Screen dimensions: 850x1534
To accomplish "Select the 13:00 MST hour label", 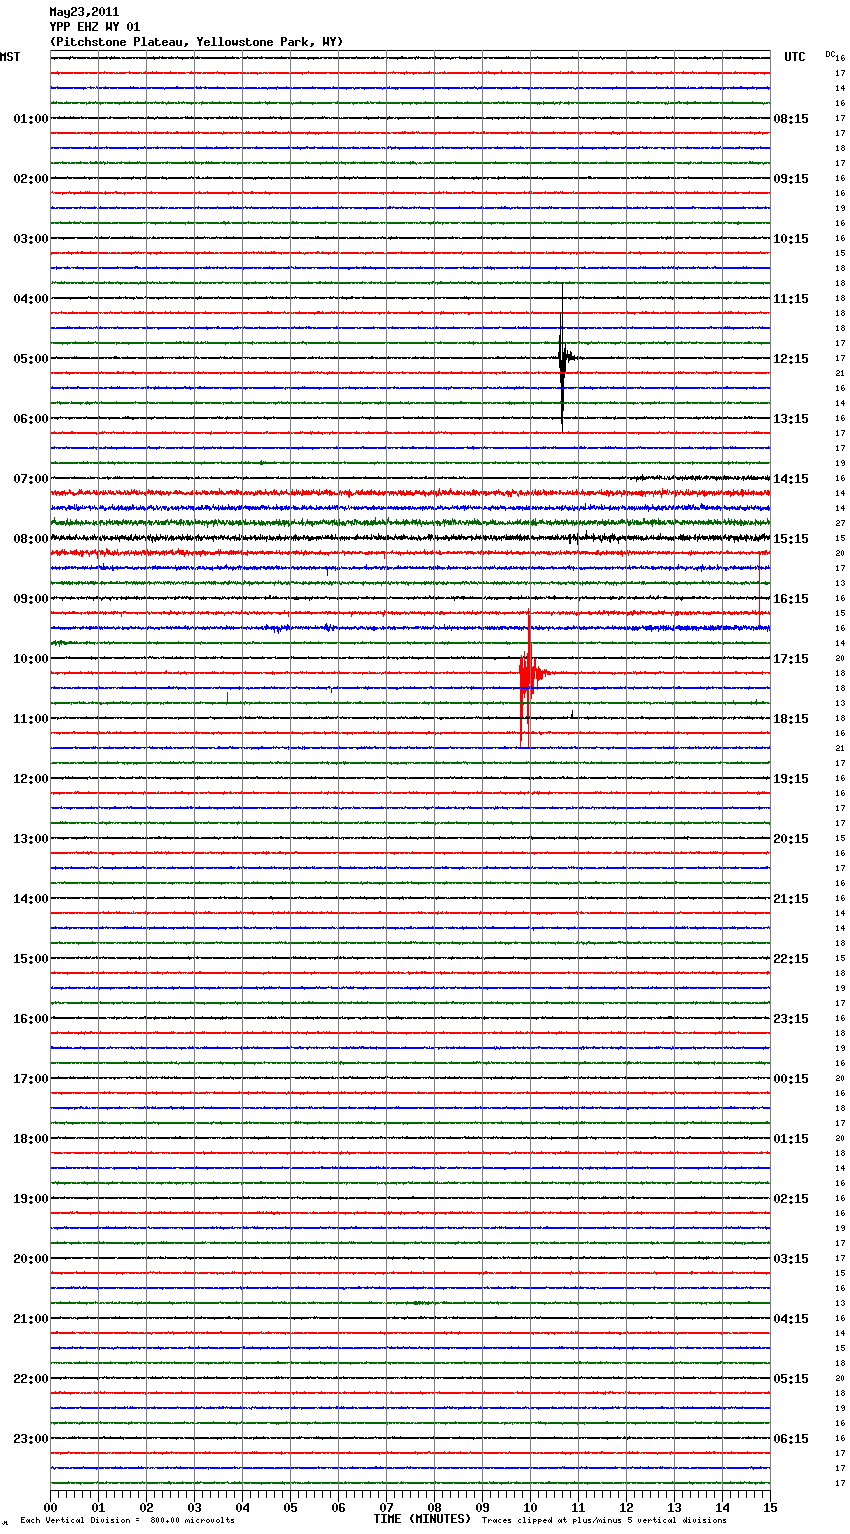I will click(30, 839).
